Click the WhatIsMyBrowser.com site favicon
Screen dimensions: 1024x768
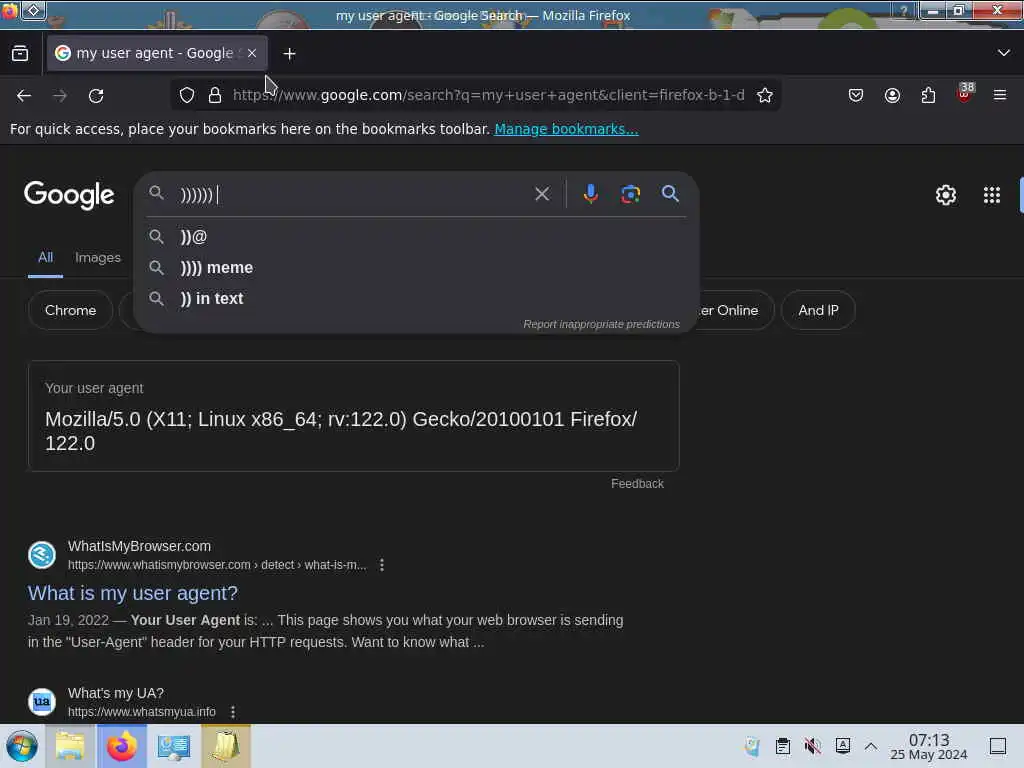(x=42, y=555)
